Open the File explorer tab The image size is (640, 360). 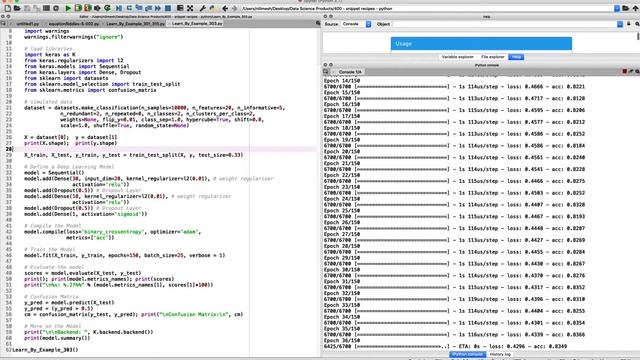(493, 57)
